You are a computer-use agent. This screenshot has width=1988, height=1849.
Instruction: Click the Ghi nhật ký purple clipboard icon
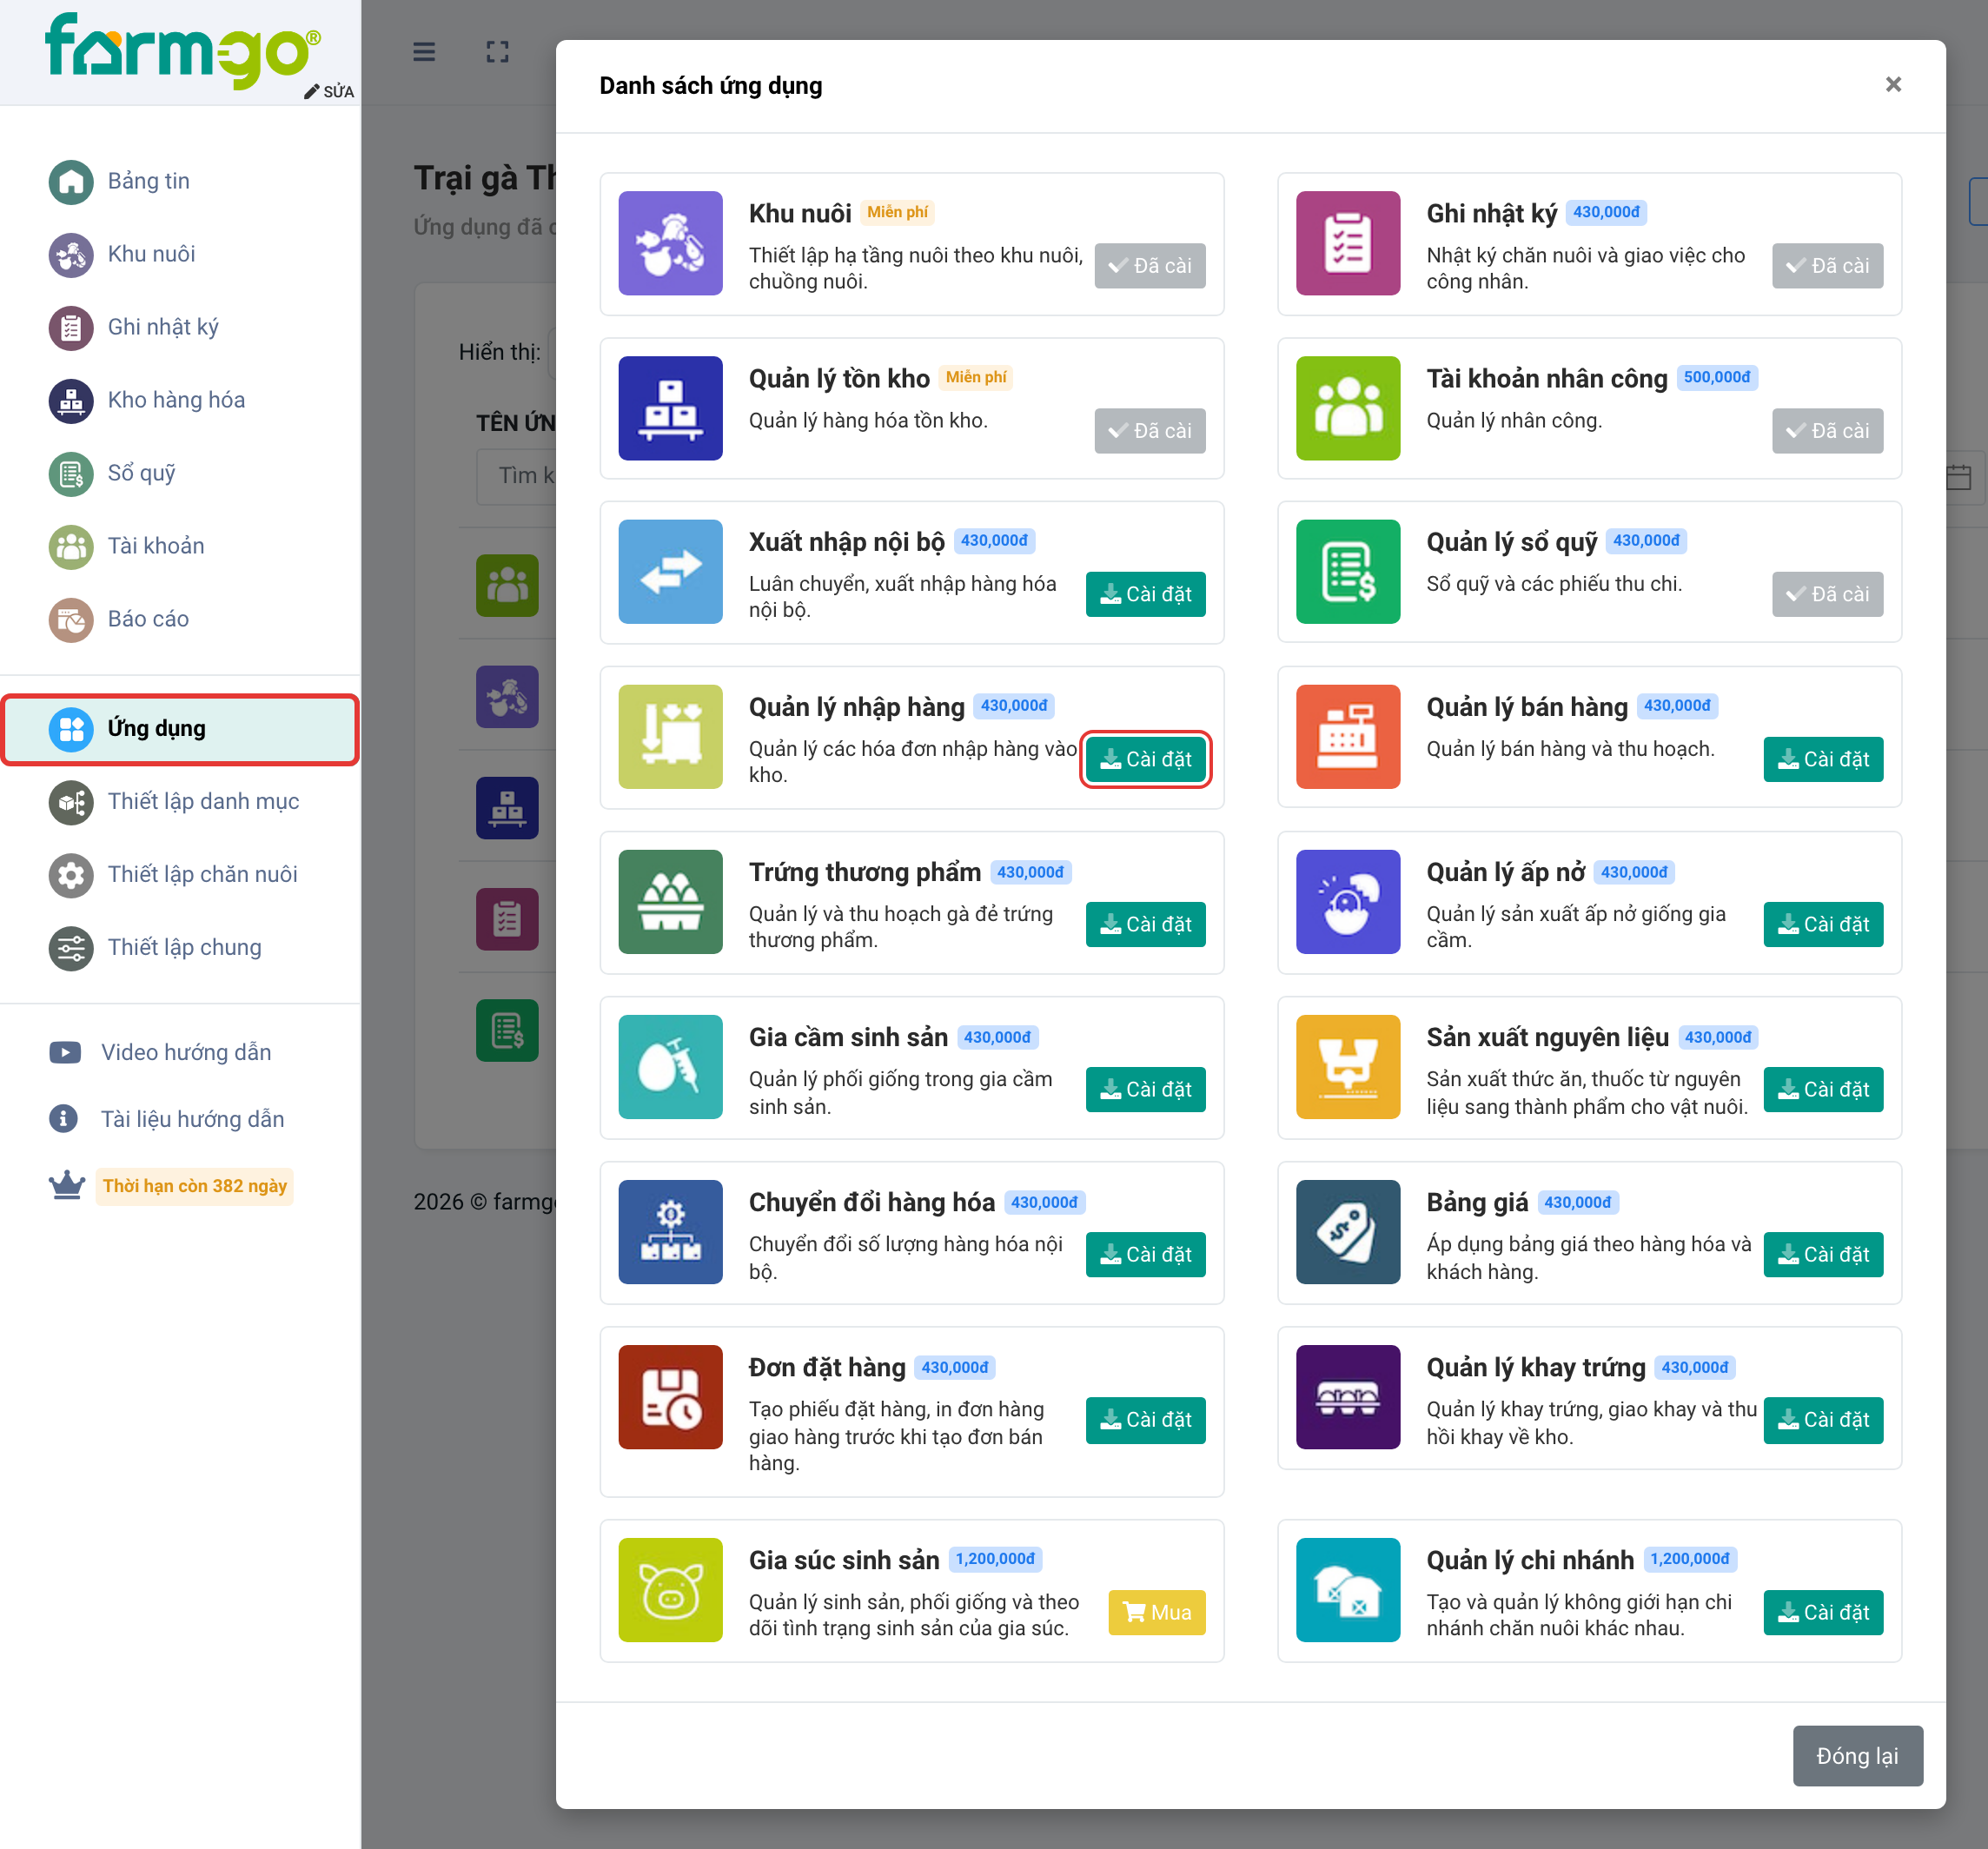(x=1348, y=243)
